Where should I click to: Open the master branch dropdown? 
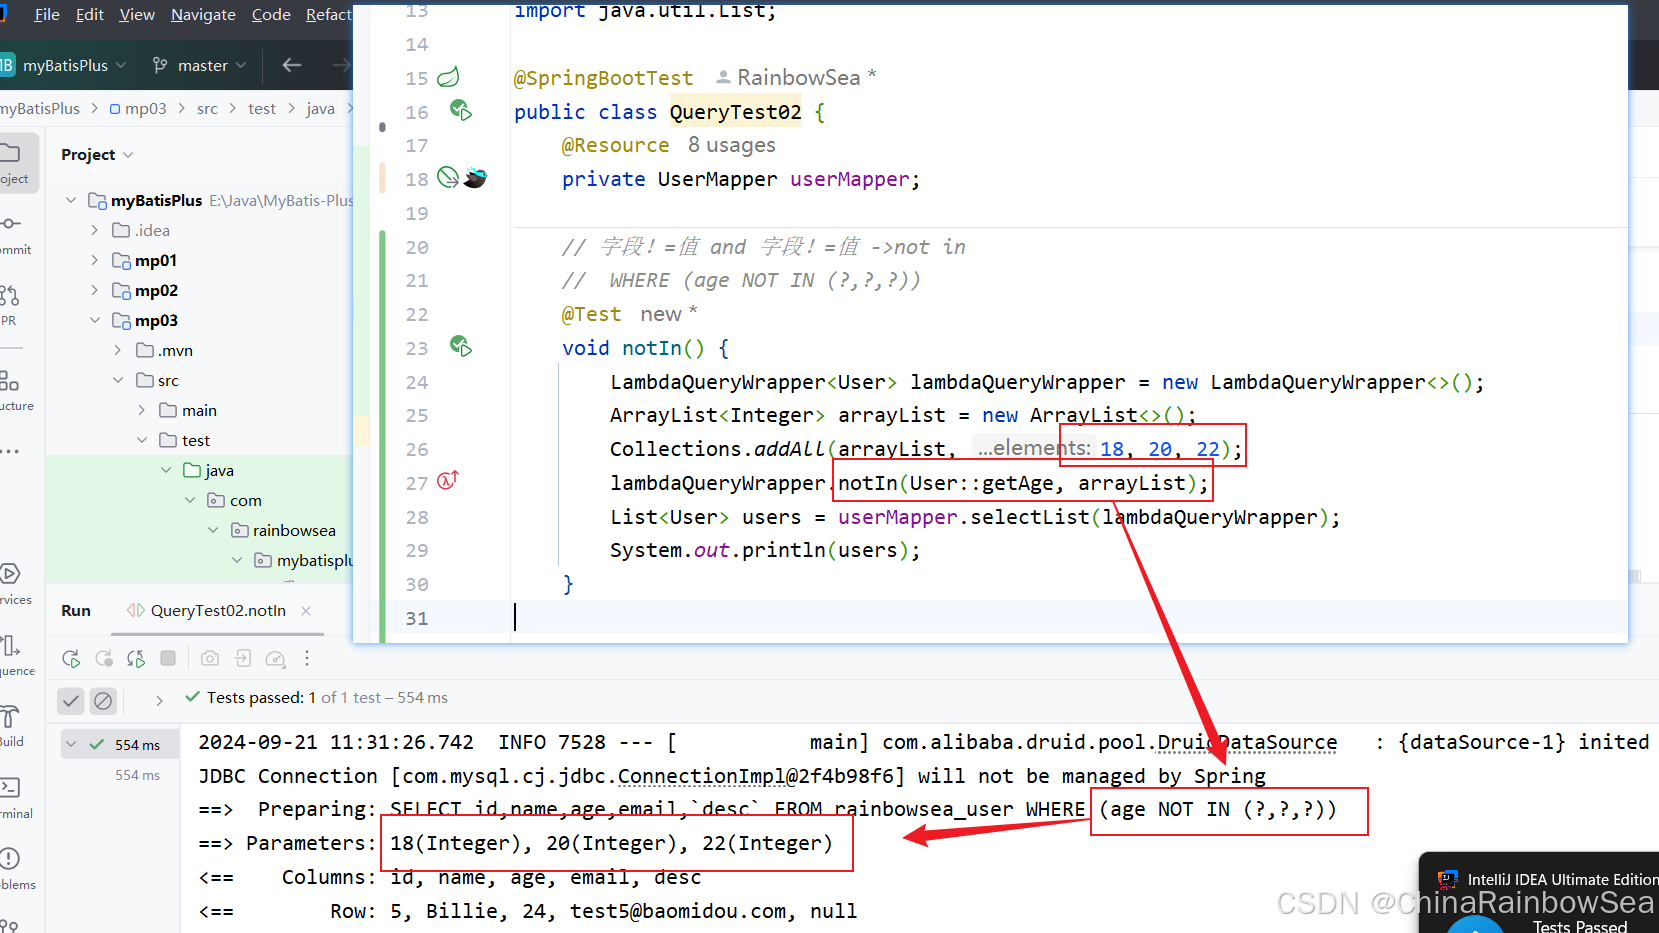click(200, 65)
